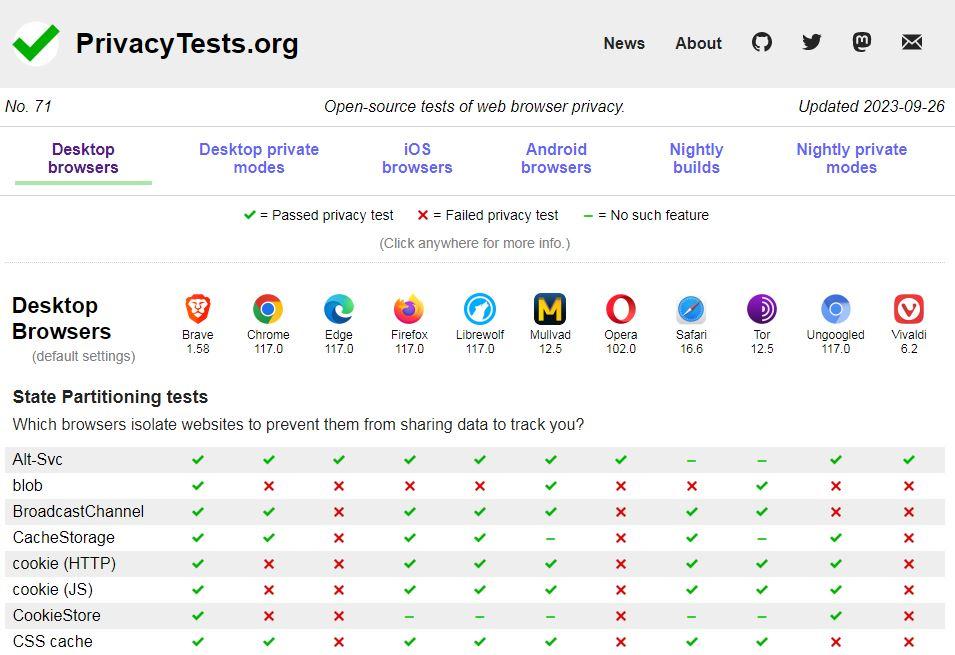This screenshot has height=655, width=955.
Task: Switch to Nightly private modes tab
Action: coord(851,158)
